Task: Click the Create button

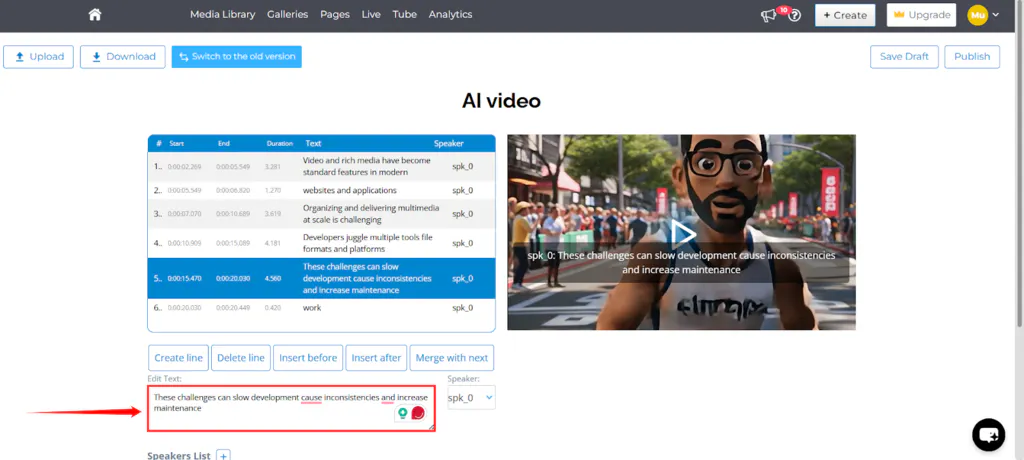Action: pos(845,15)
